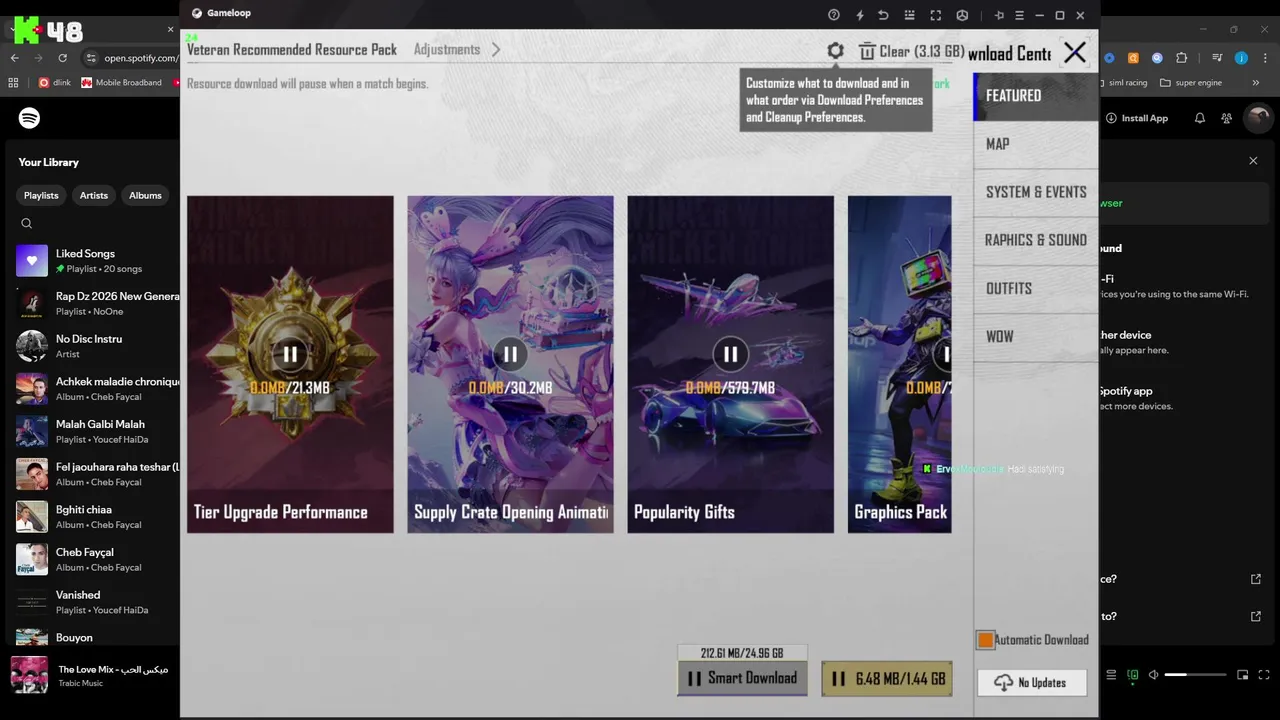Open Spotify connect-to-device icon
Viewport: 1280px width, 720px height.
(x=1132, y=675)
